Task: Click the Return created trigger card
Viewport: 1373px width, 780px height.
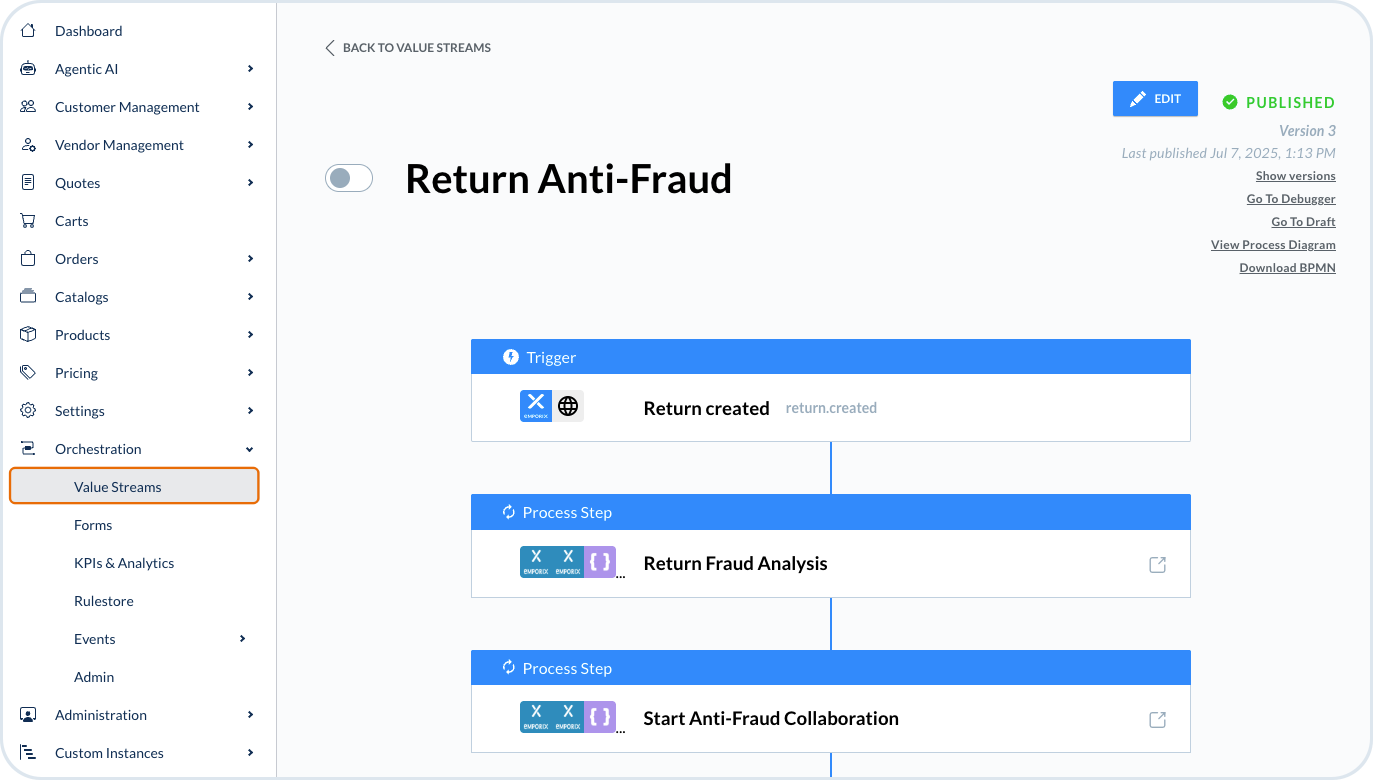Action: click(x=830, y=408)
